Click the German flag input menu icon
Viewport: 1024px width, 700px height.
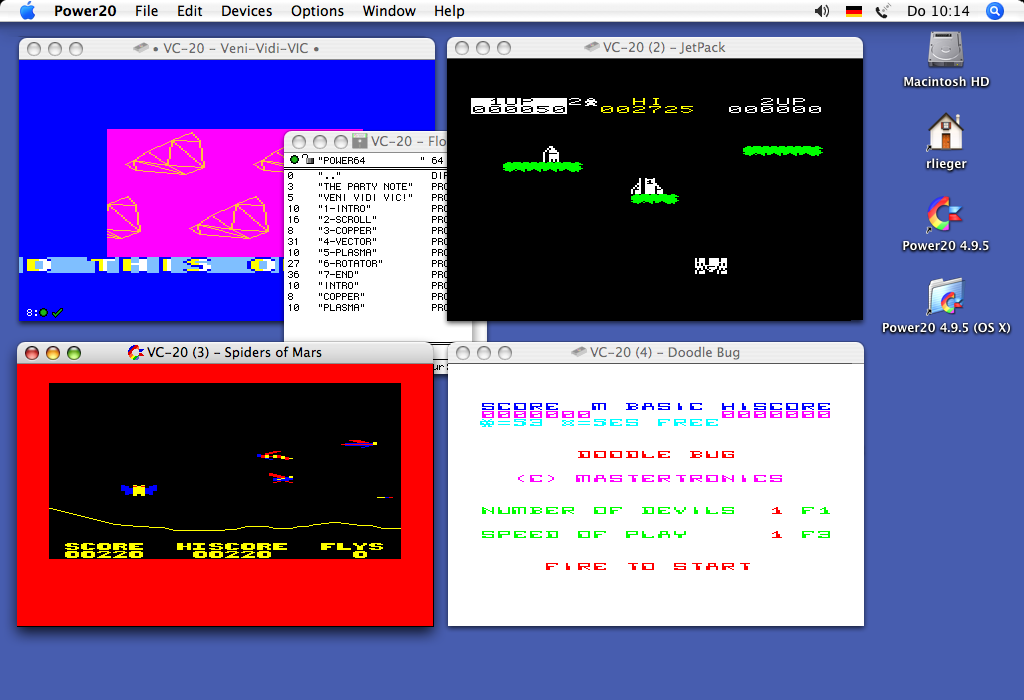[x=854, y=11]
